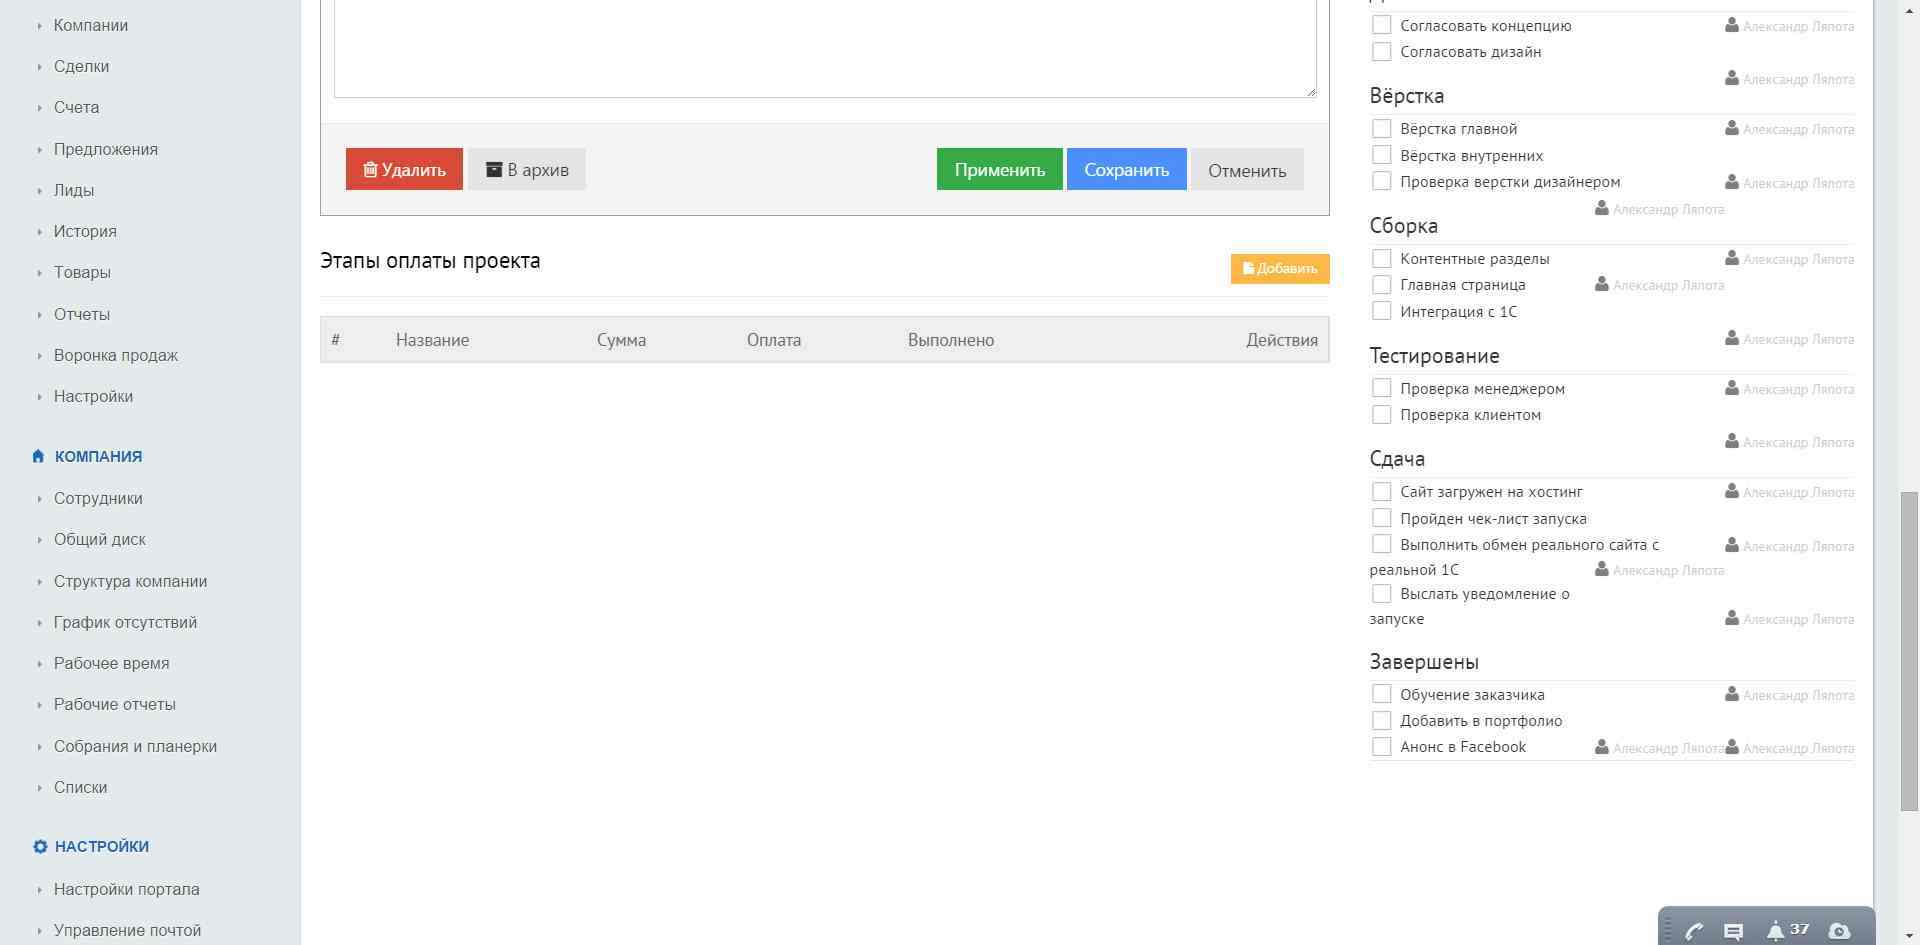The height and width of the screenshot is (945, 1920).
Task: Tick the Интеграция с 1С checkbox
Action: (1381, 311)
